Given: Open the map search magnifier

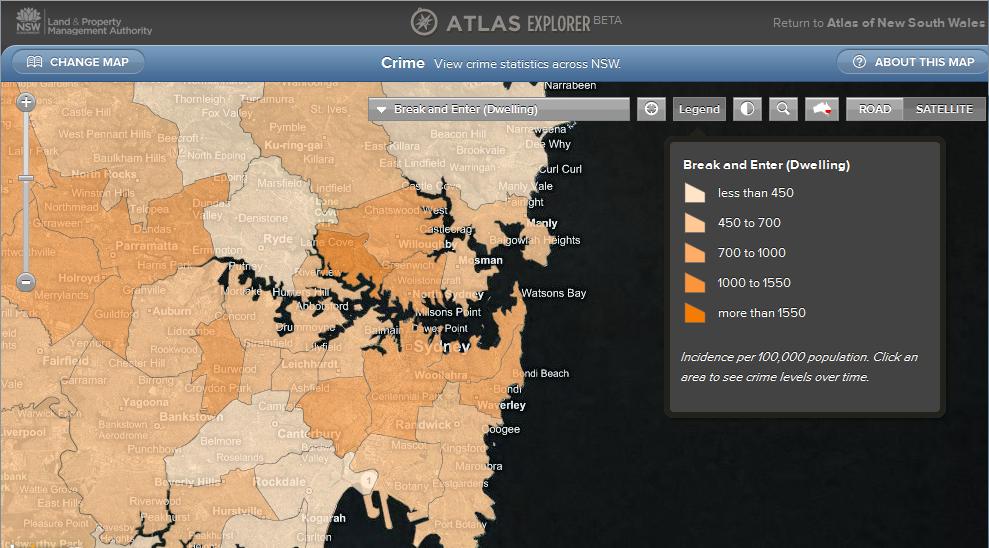Looking at the screenshot, I should (783, 109).
